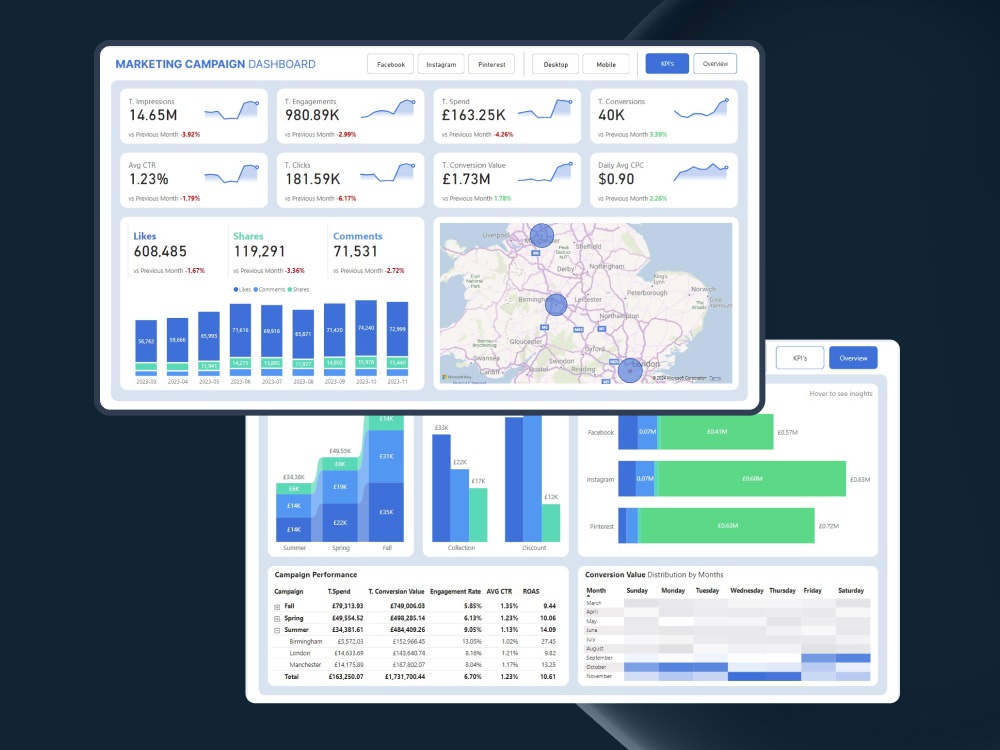This screenshot has width=1000, height=750.
Task: Click the Month header in heatmap
Action: tap(596, 591)
